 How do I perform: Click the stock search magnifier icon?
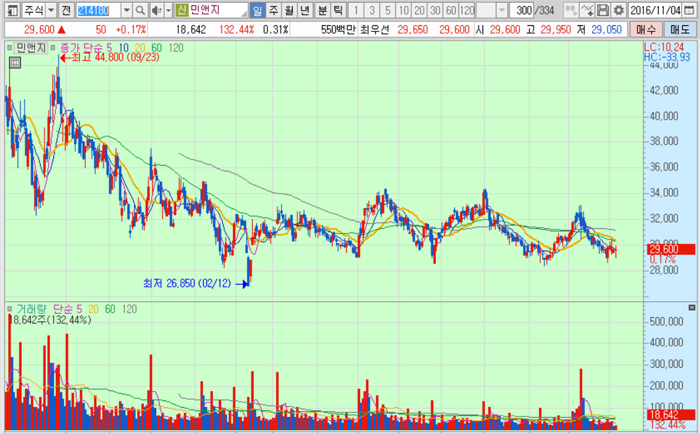143,10
